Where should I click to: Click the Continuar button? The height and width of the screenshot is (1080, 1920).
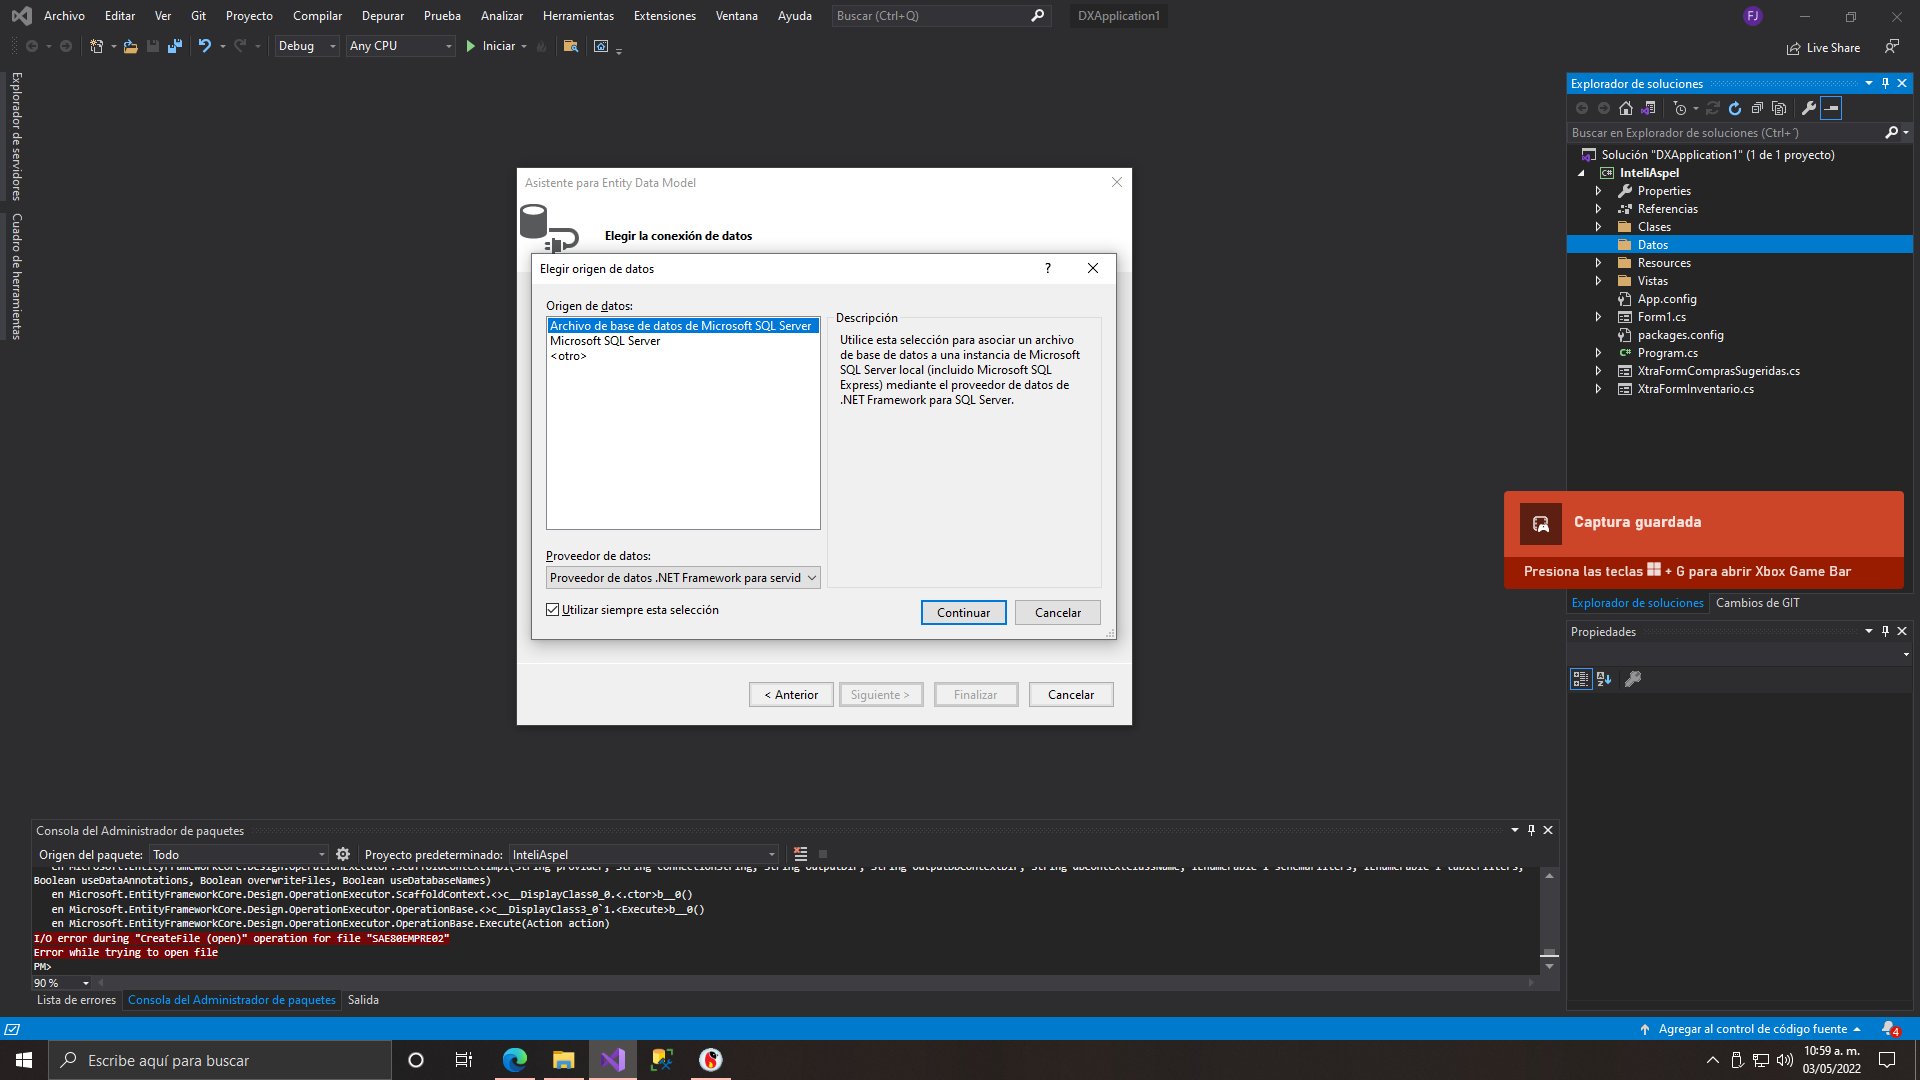963,613
